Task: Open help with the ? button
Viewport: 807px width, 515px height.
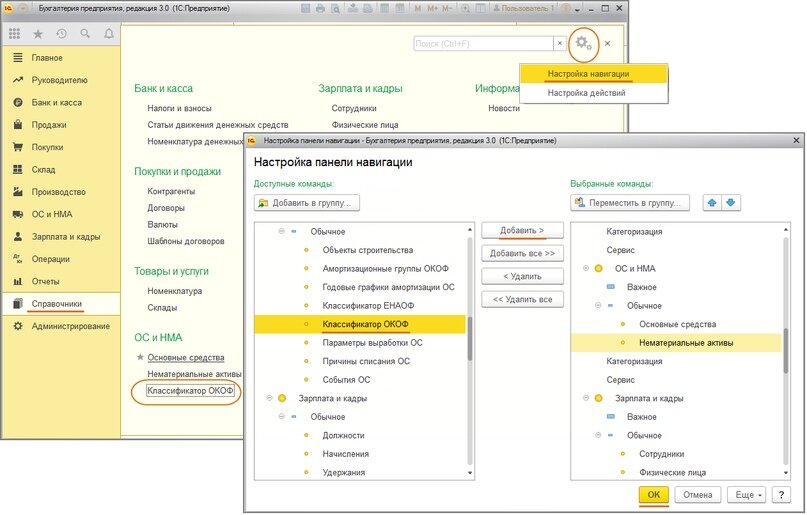Action: [x=781, y=495]
